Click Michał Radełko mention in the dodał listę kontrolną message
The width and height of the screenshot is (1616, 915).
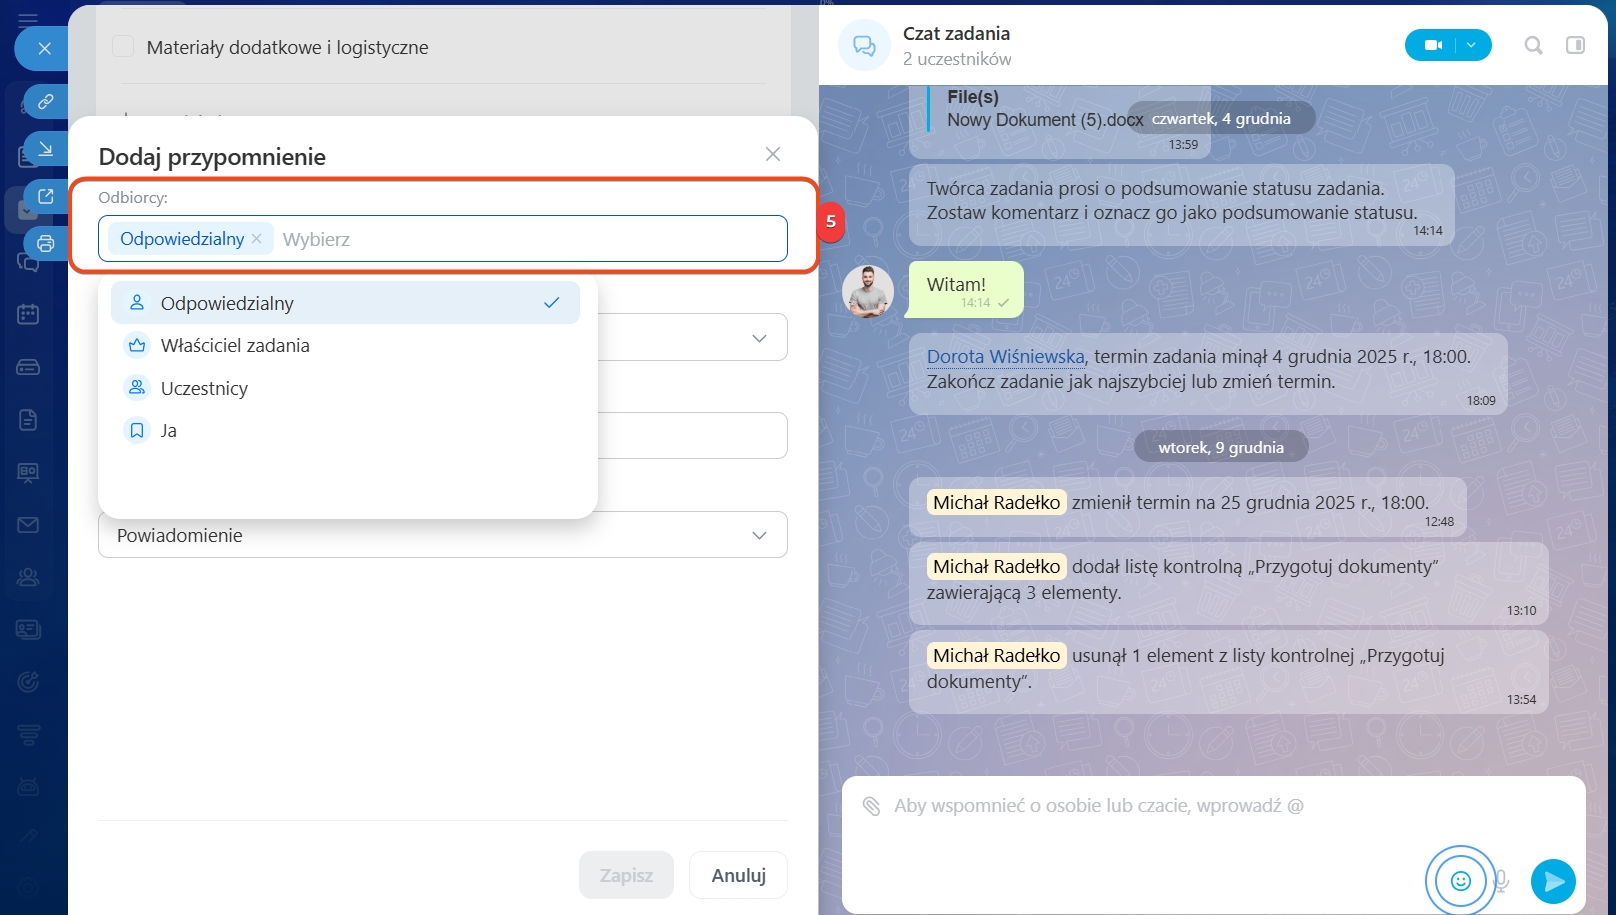coord(996,566)
